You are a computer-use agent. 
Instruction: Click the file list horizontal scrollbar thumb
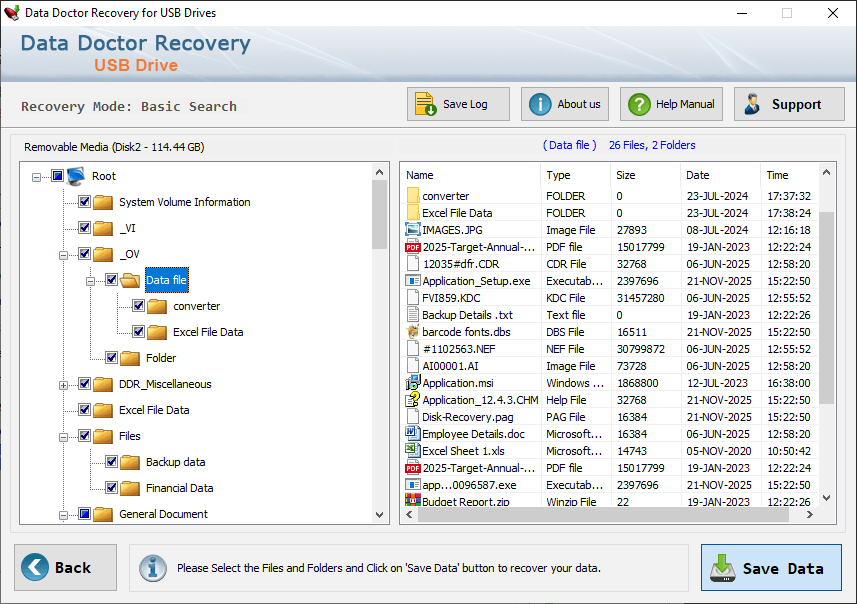tap(603, 514)
